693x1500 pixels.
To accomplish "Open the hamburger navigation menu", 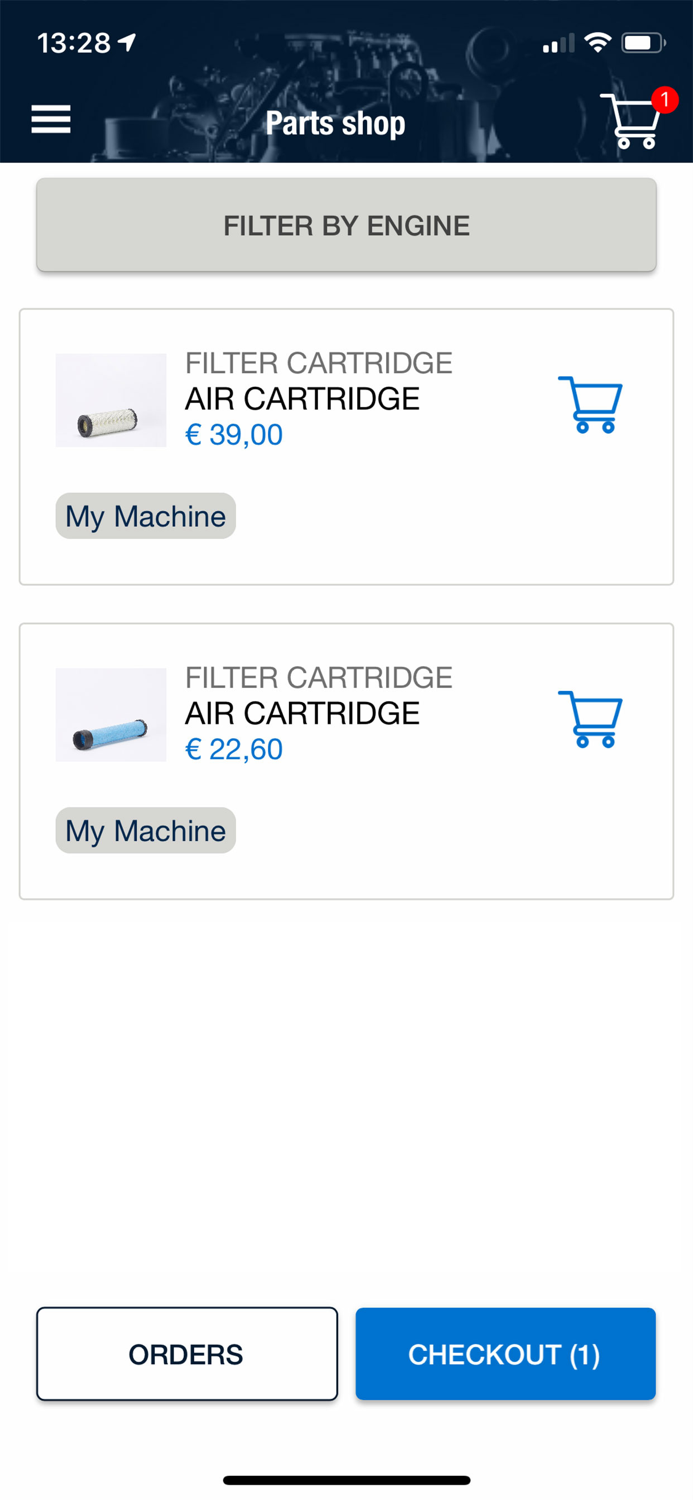I will pos(50,119).
